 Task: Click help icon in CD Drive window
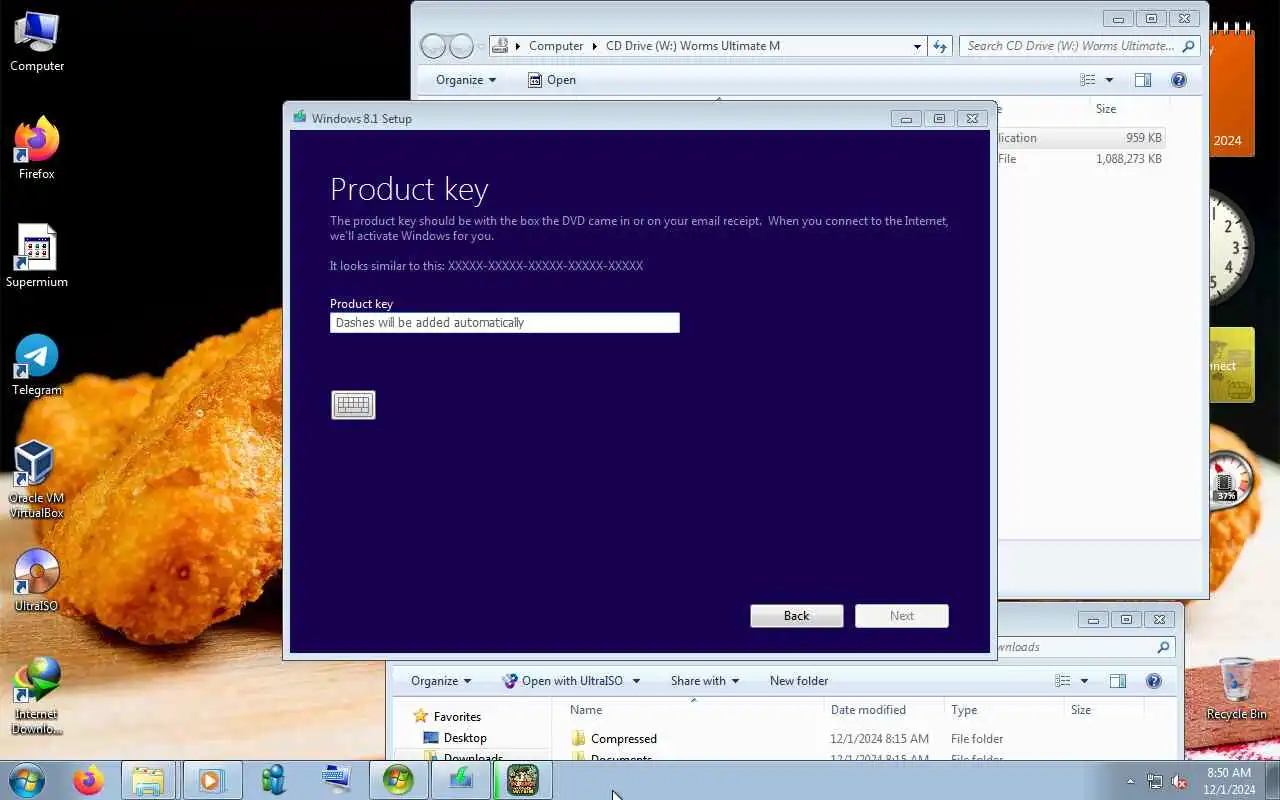tap(1178, 80)
